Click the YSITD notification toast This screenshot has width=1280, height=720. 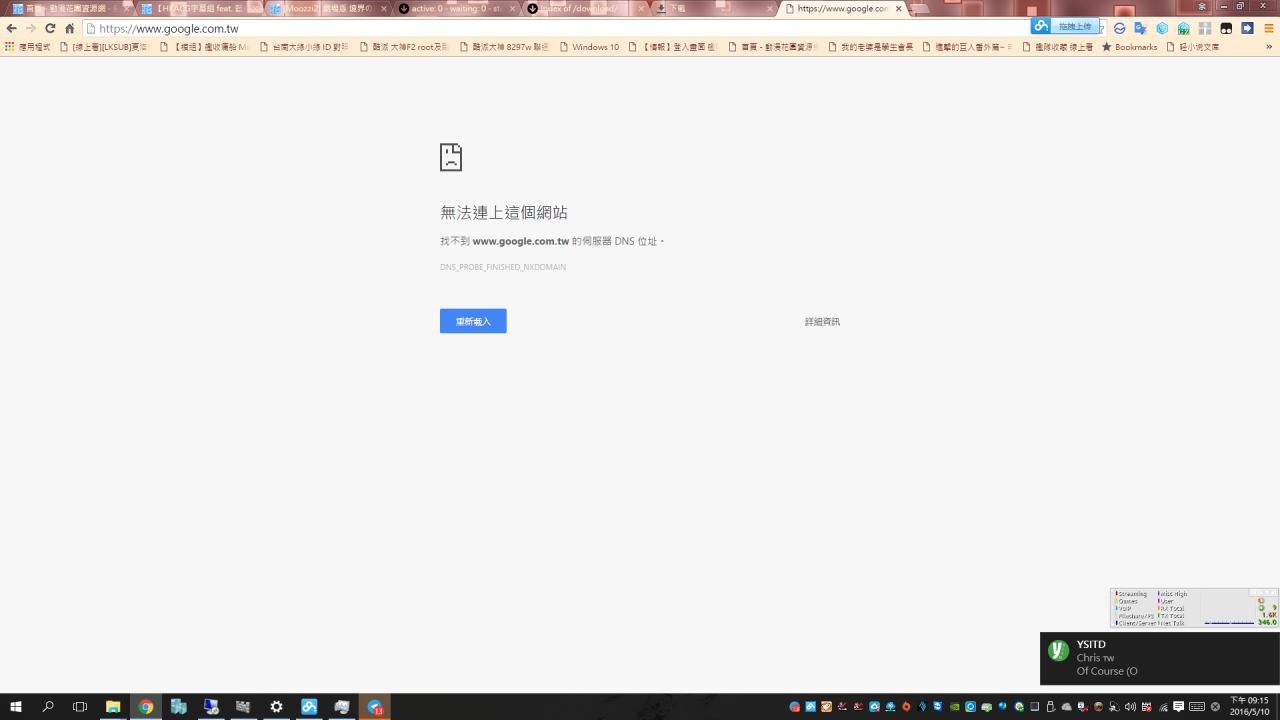tap(1160, 658)
